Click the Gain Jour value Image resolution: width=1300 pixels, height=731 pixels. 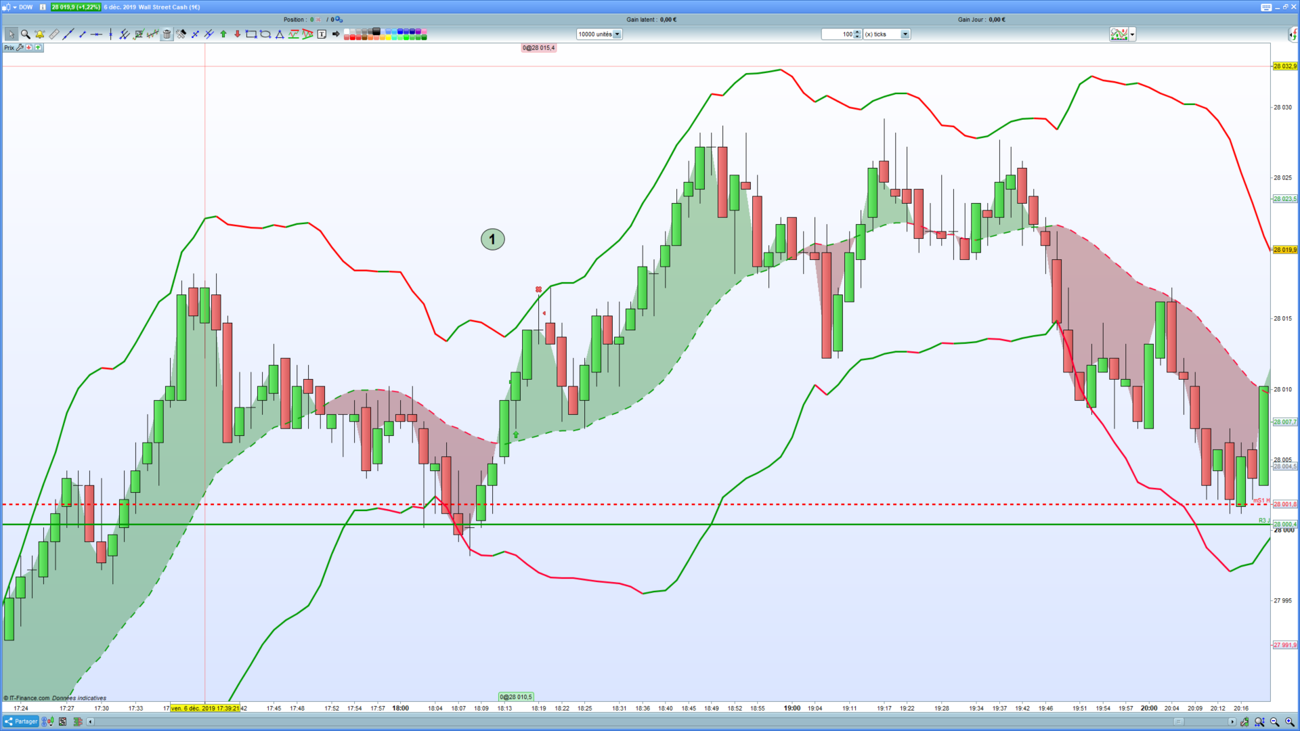996,19
